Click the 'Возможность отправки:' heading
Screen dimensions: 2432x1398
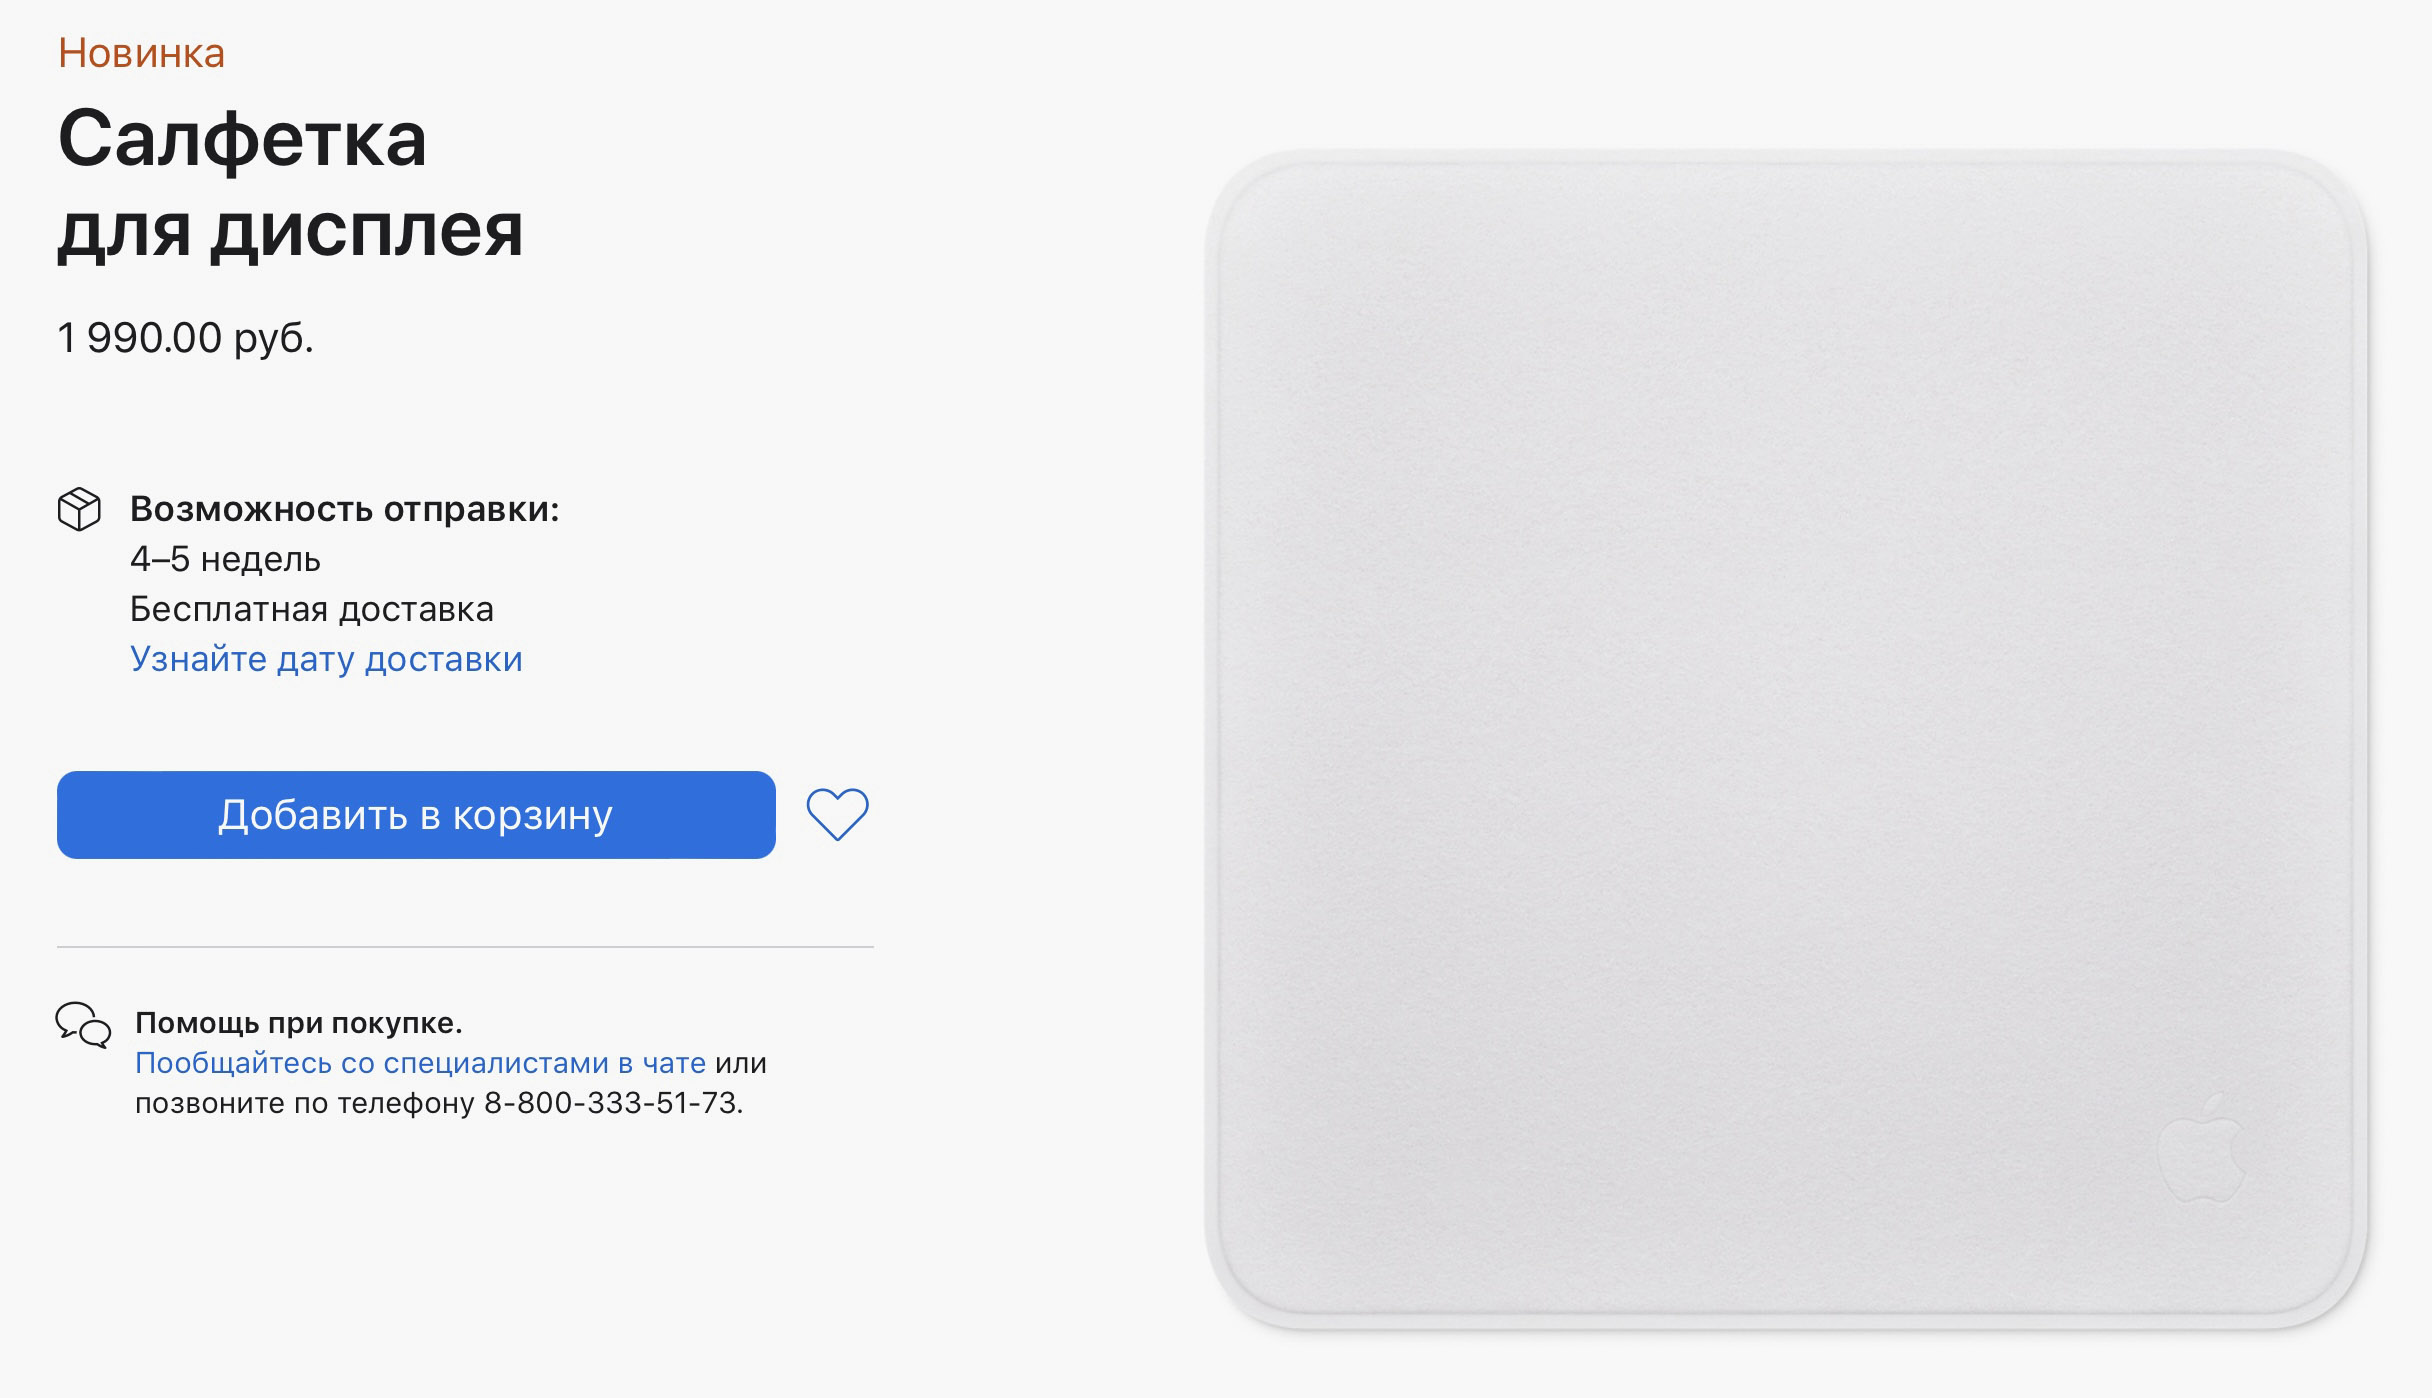click(x=345, y=509)
